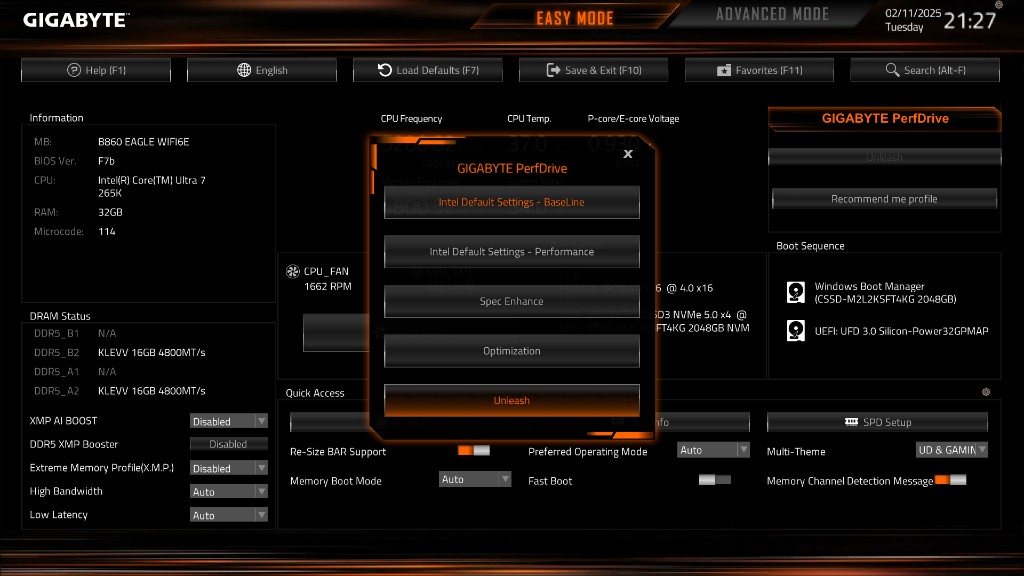Select Intel Default Settings - BaseLine profile
The width and height of the screenshot is (1024, 576).
[511, 202]
